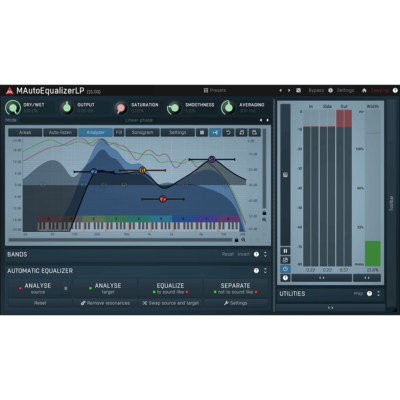The width and height of the screenshot is (400, 400).
Task: Open the menu icon beside Analyse source
Action: click(66, 288)
